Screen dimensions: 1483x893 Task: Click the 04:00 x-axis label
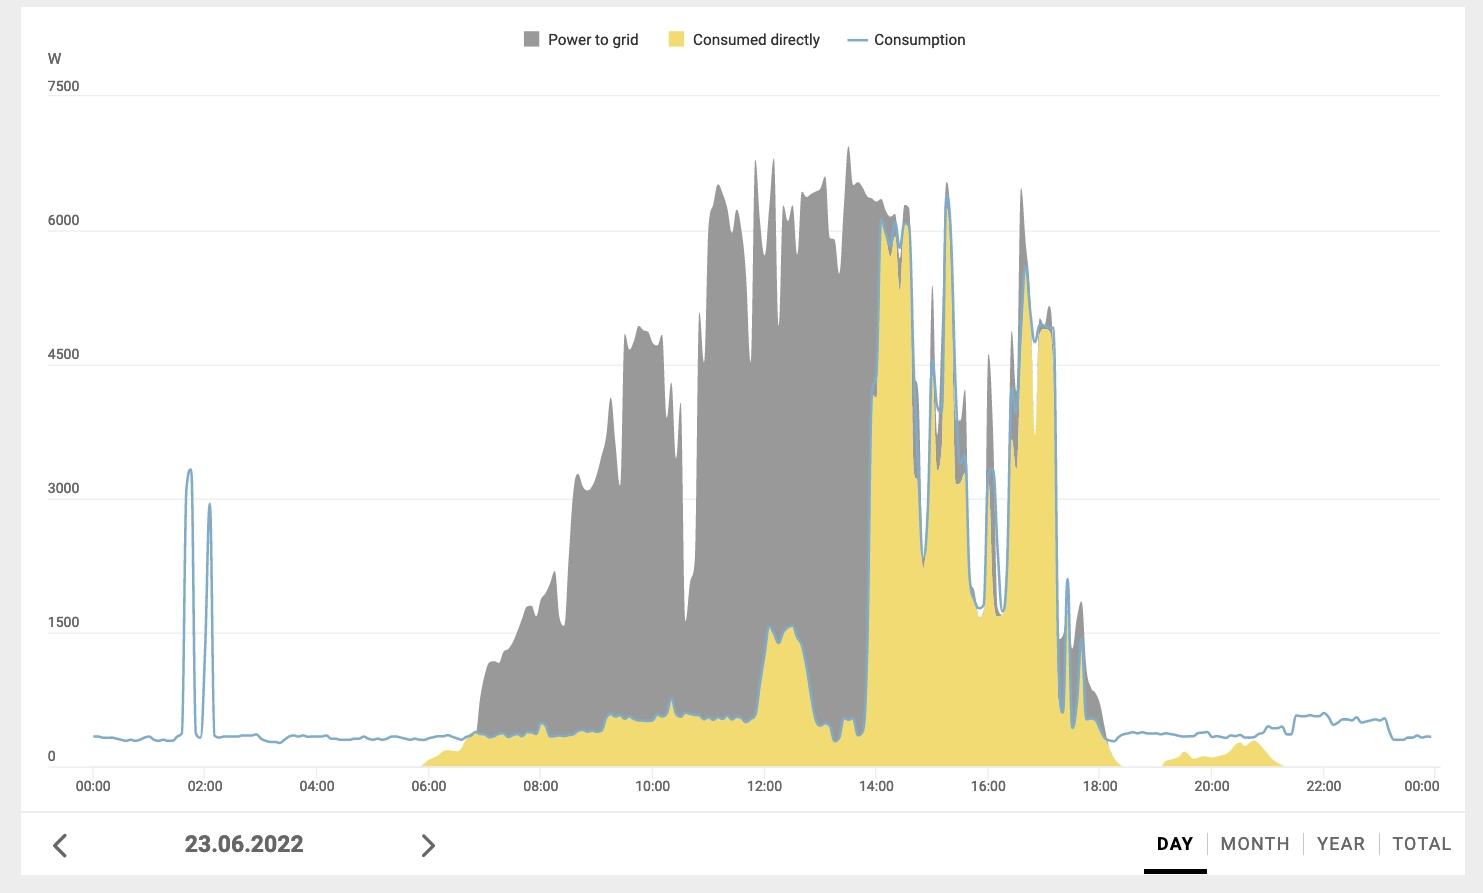[317, 787]
